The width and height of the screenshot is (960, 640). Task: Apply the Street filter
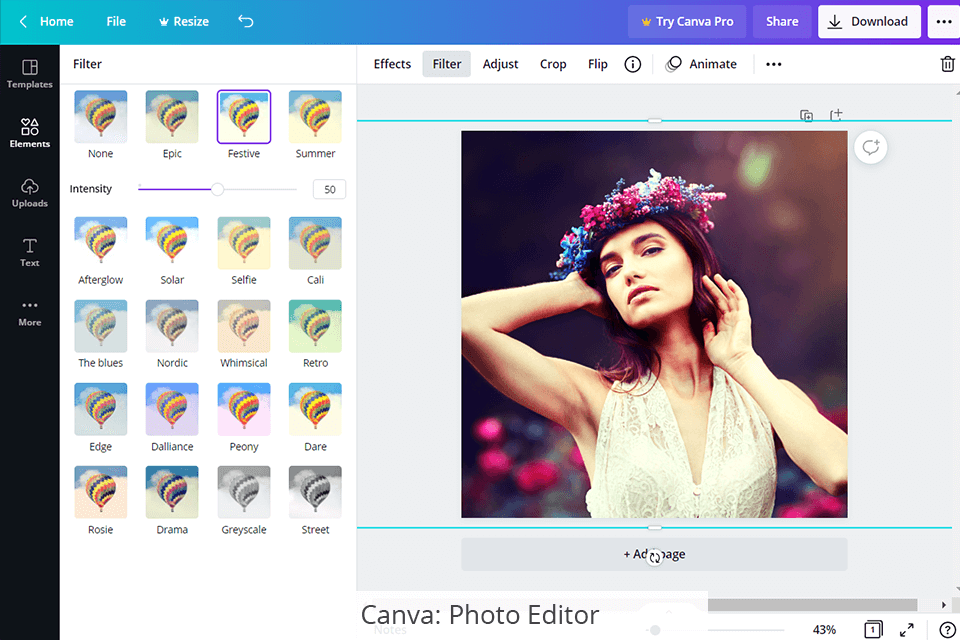pyautogui.click(x=315, y=493)
